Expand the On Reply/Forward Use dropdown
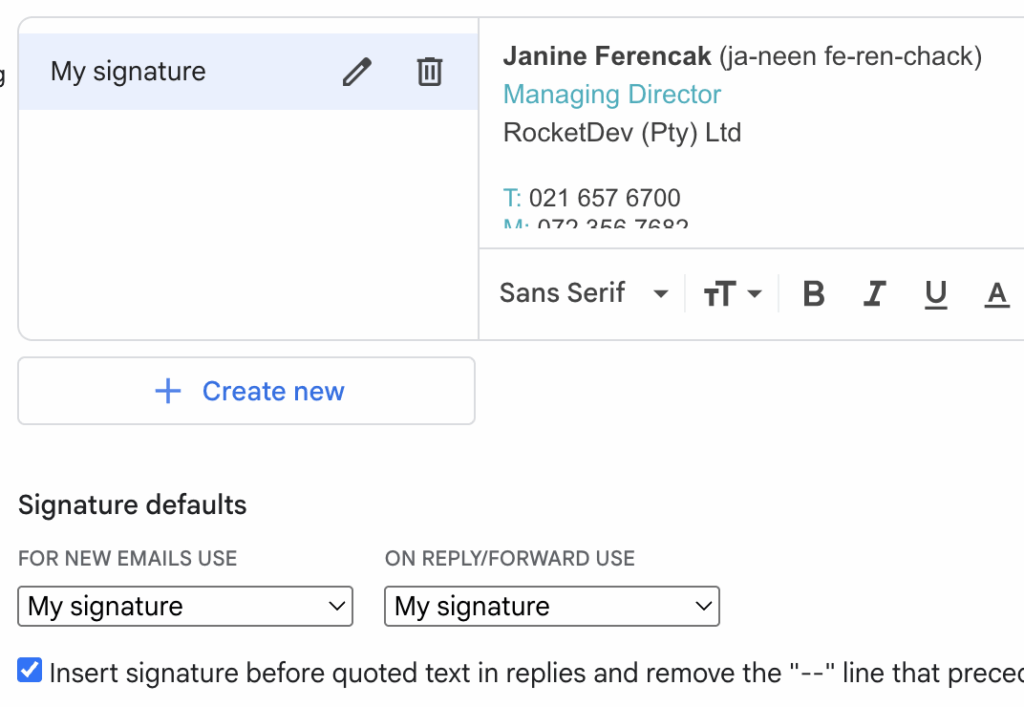The height and width of the screenshot is (707, 1024). click(x=552, y=606)
